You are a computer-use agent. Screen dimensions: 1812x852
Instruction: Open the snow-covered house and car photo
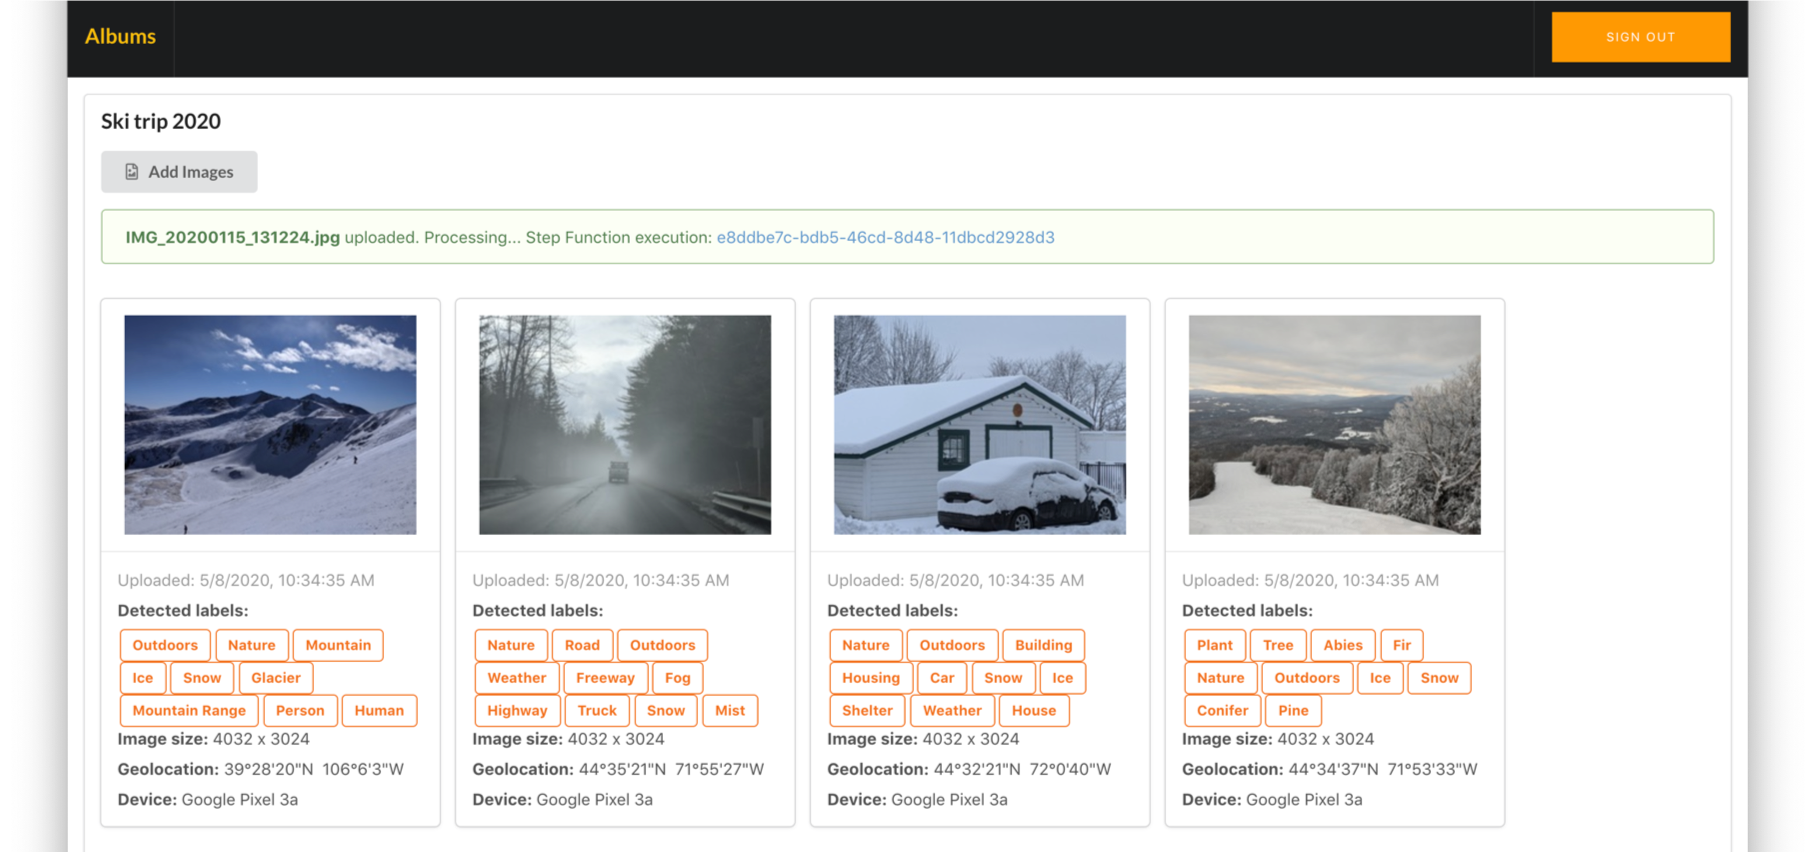(x=980, y=425)
